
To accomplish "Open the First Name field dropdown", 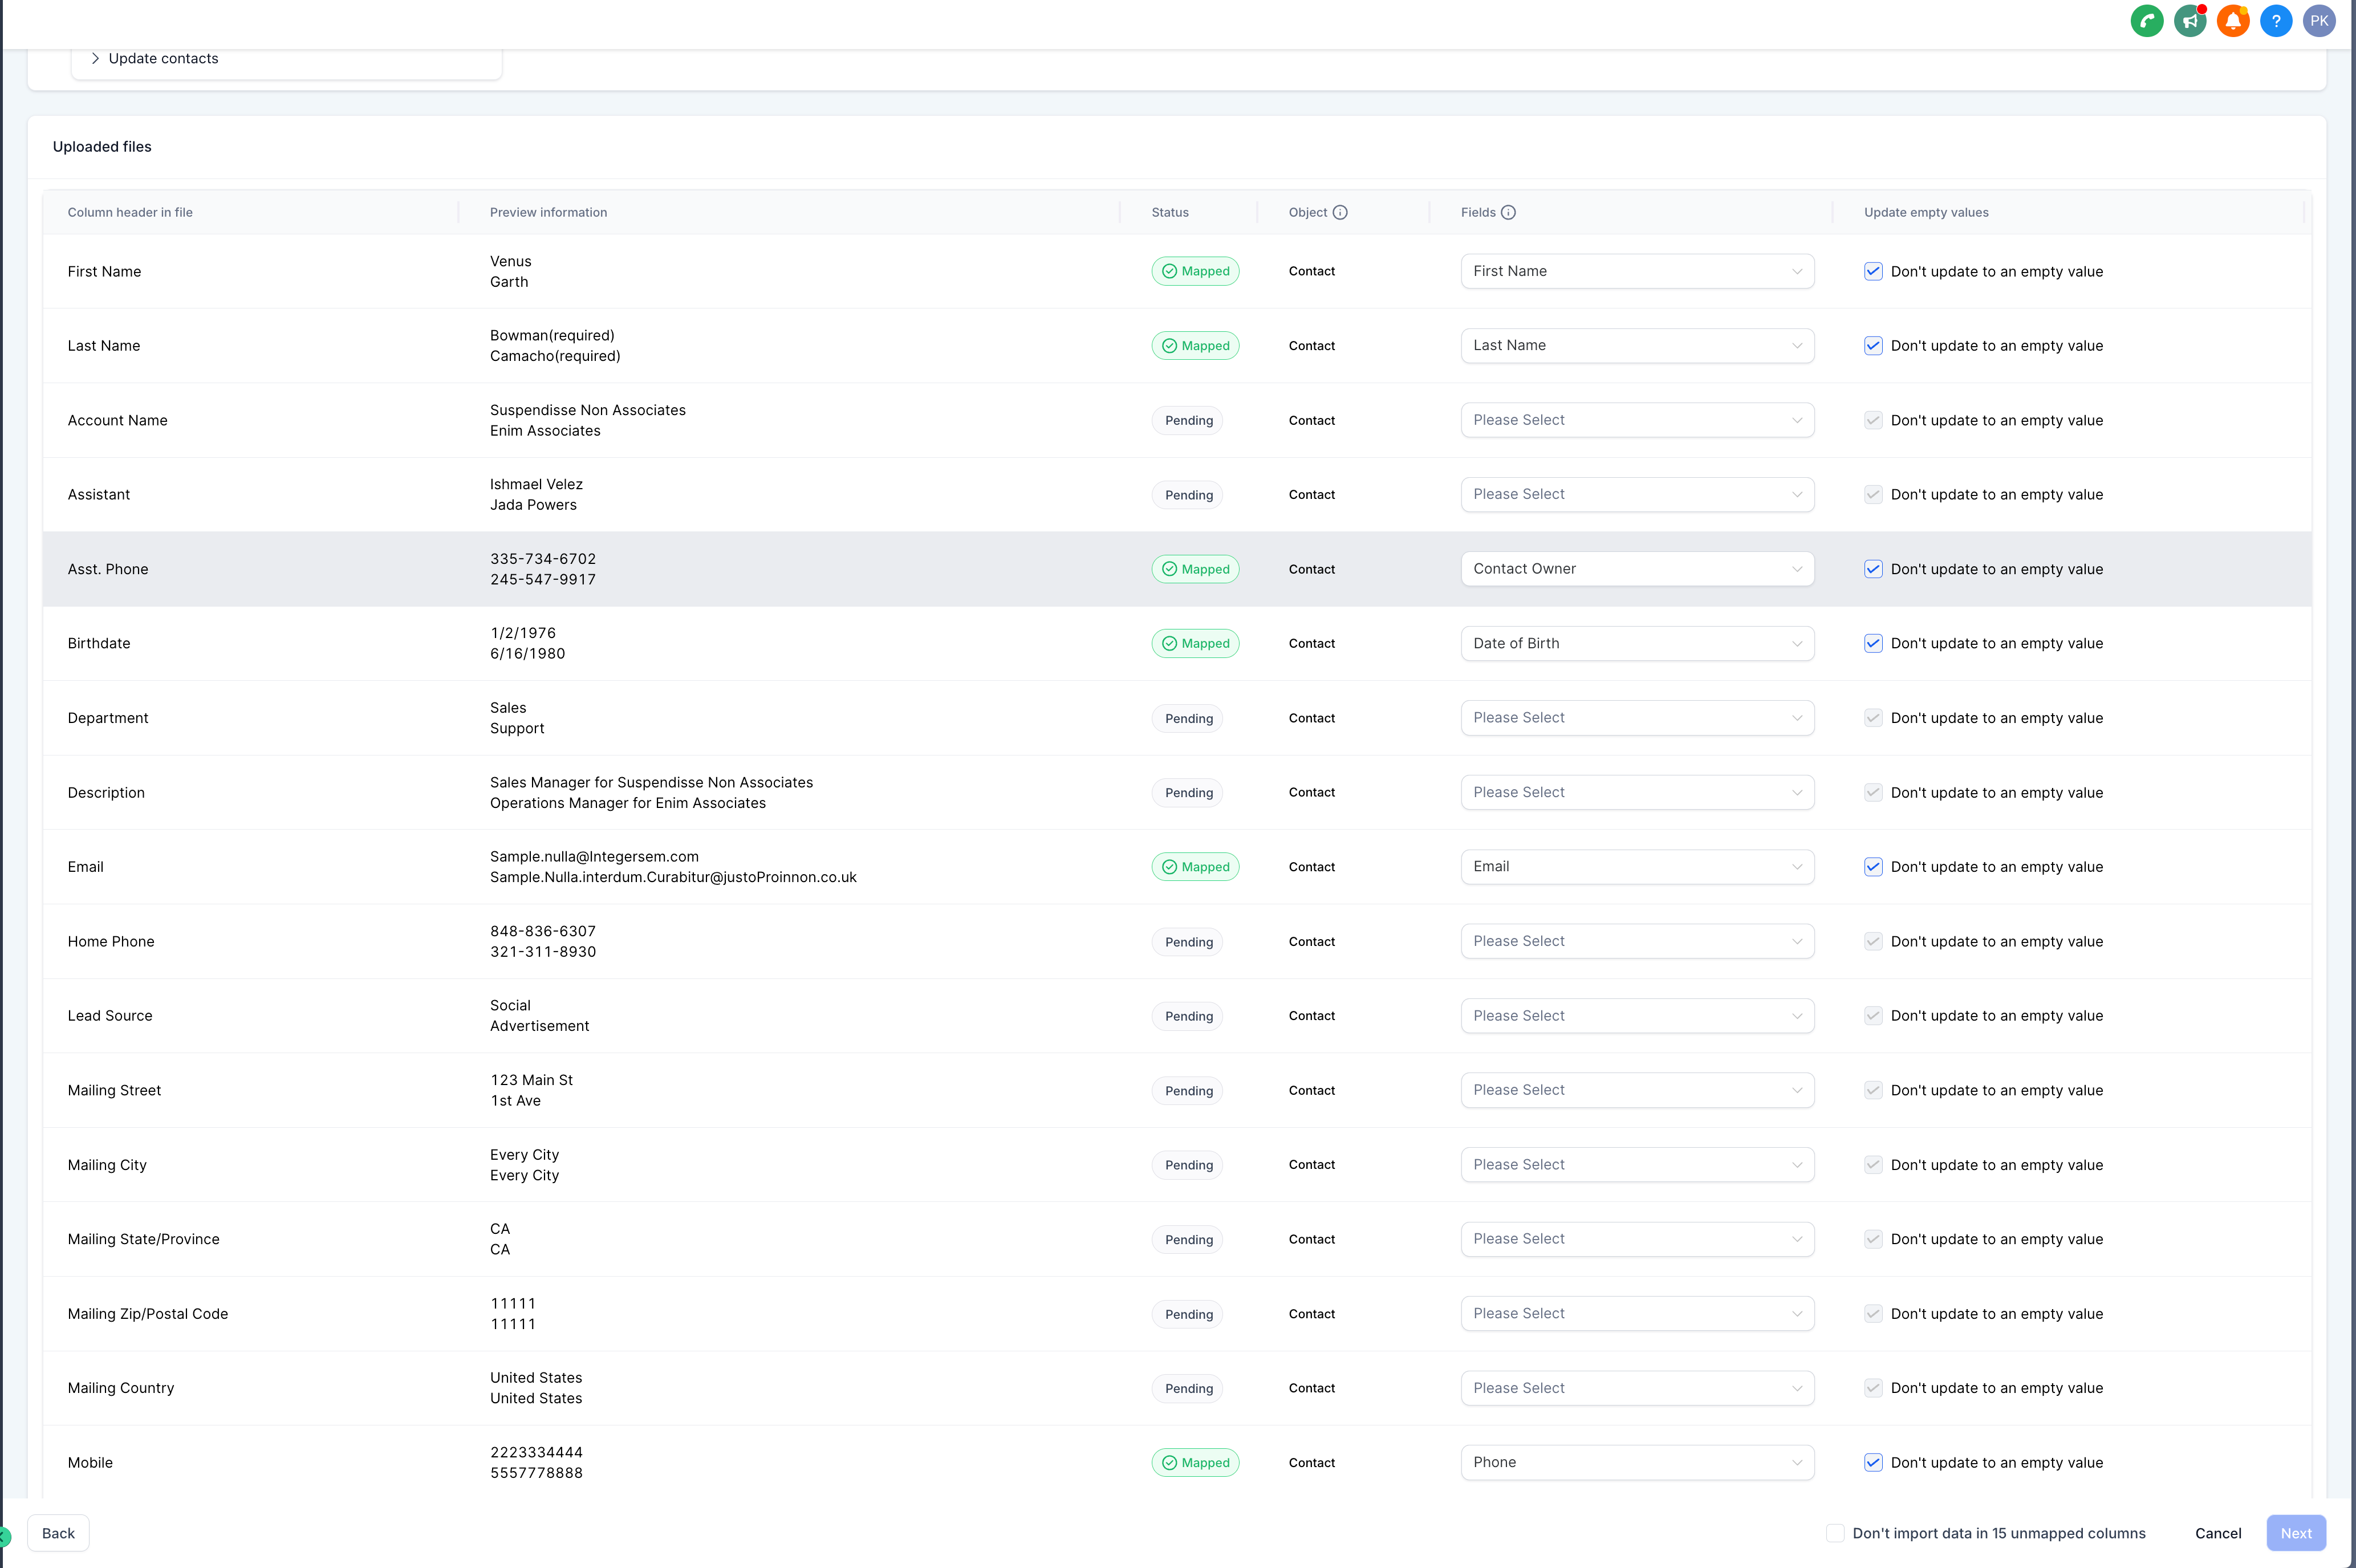I will 1637,271.
